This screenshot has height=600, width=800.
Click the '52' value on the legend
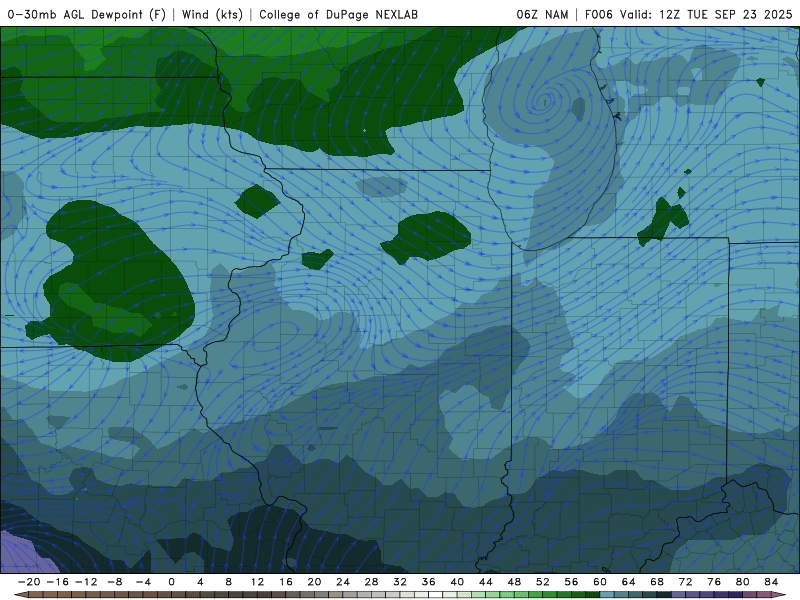(543, 582)
